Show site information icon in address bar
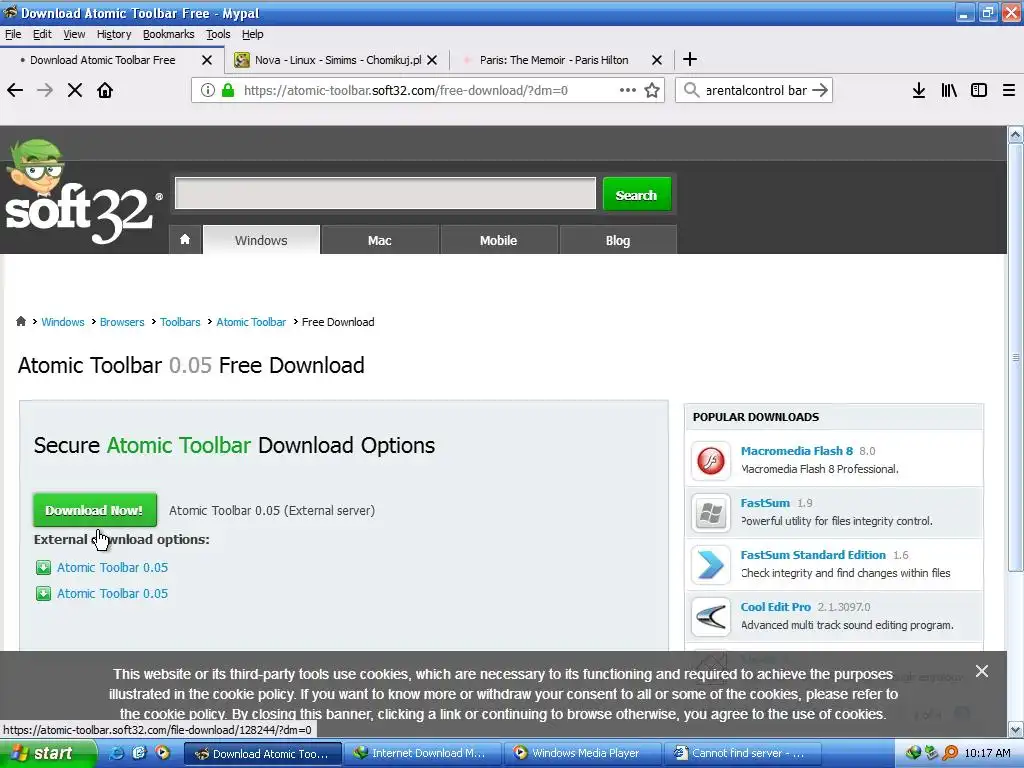1024x768 pixels. coord(208,90)
